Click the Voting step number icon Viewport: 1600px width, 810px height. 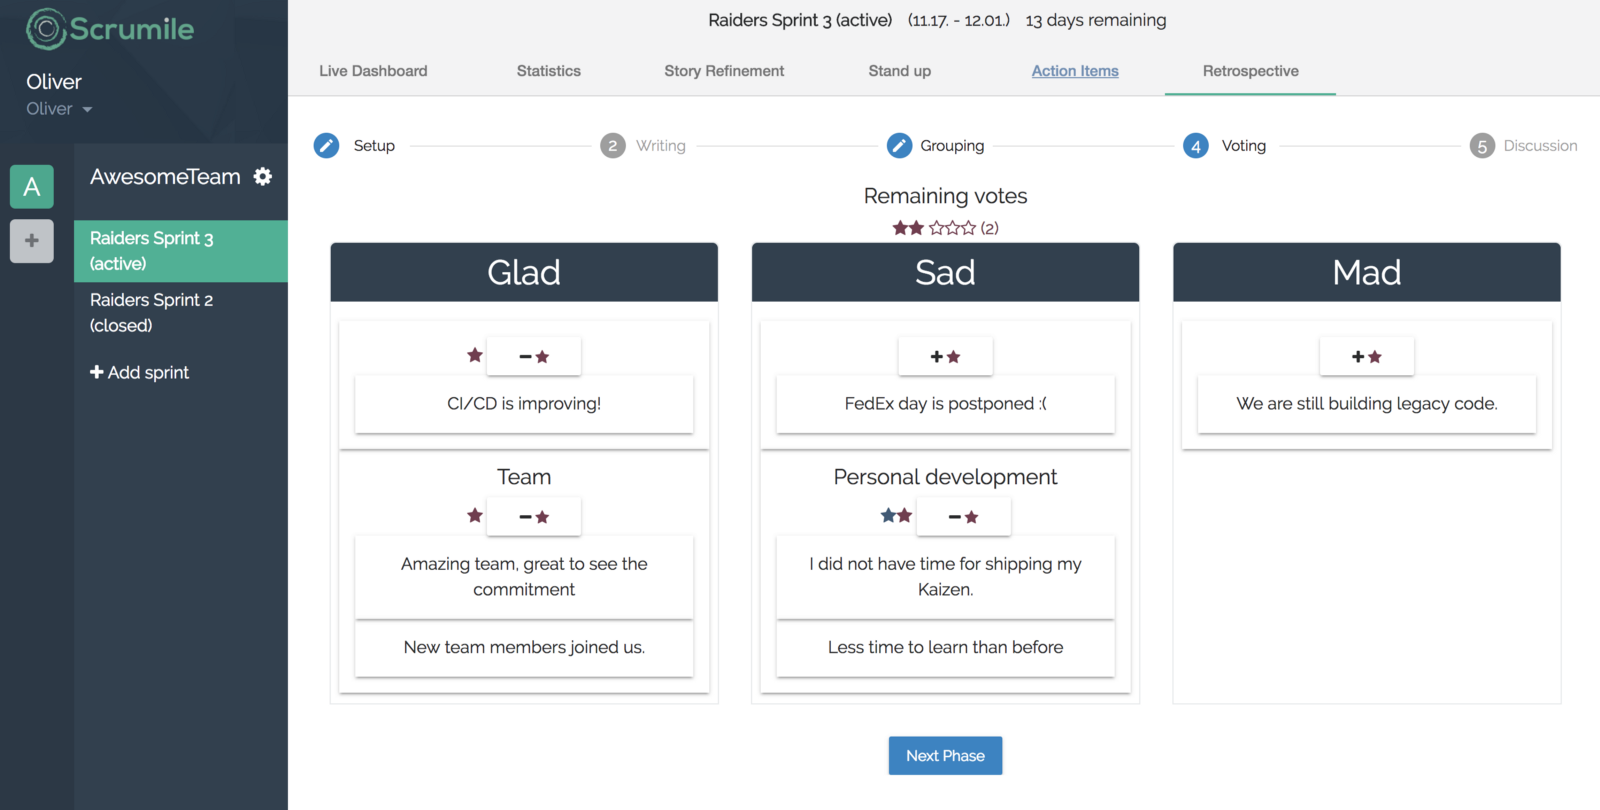coord(1195,146)
